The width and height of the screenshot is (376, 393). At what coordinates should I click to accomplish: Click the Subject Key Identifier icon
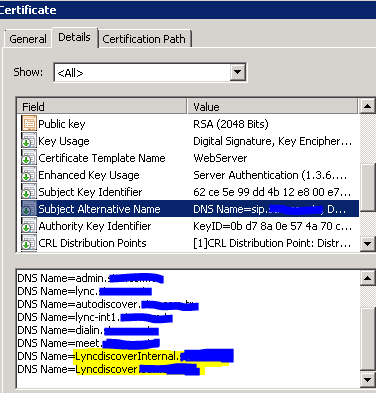(x=29, y=192)
